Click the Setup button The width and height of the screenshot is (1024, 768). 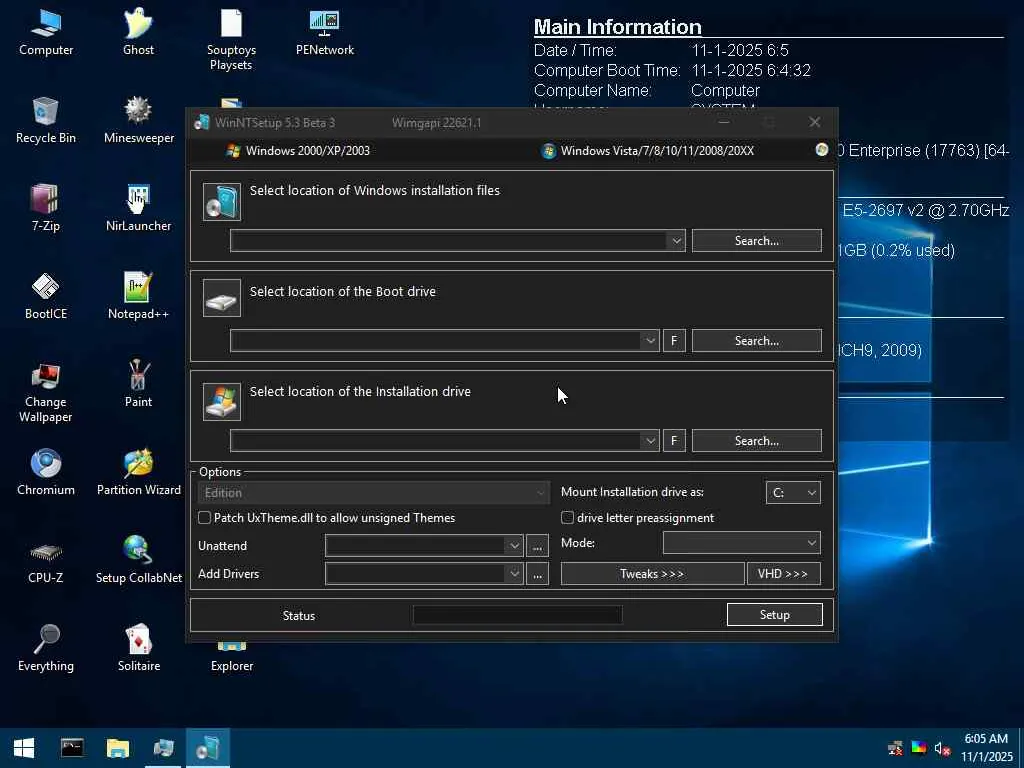(x=775, y=615)
